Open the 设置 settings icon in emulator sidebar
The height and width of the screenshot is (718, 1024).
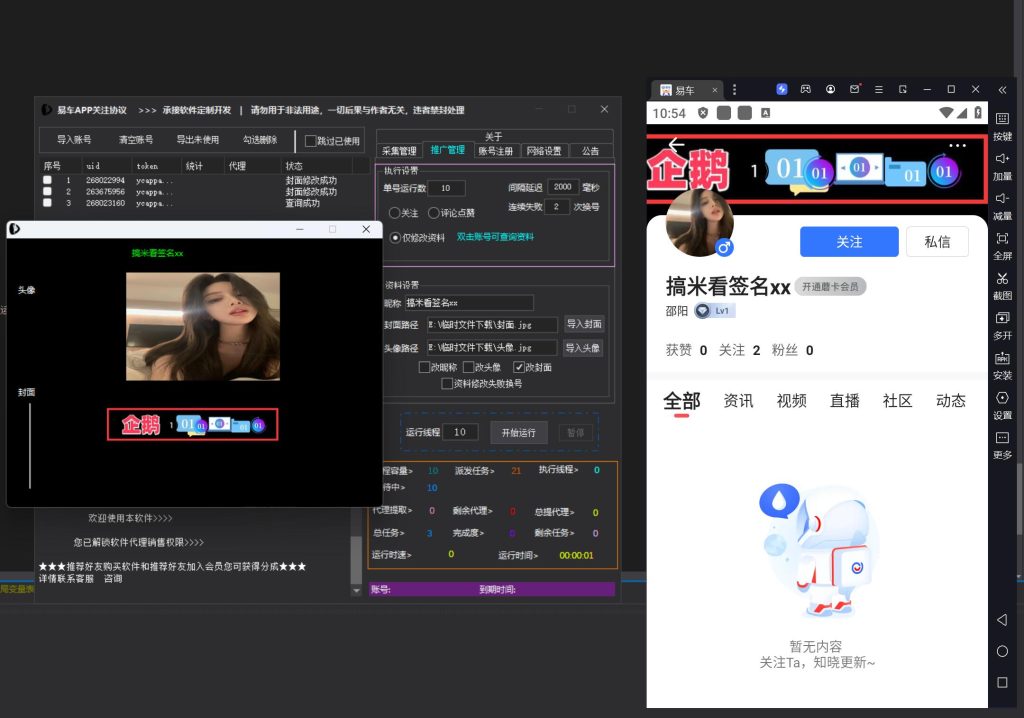click(x=1002, y=399)
